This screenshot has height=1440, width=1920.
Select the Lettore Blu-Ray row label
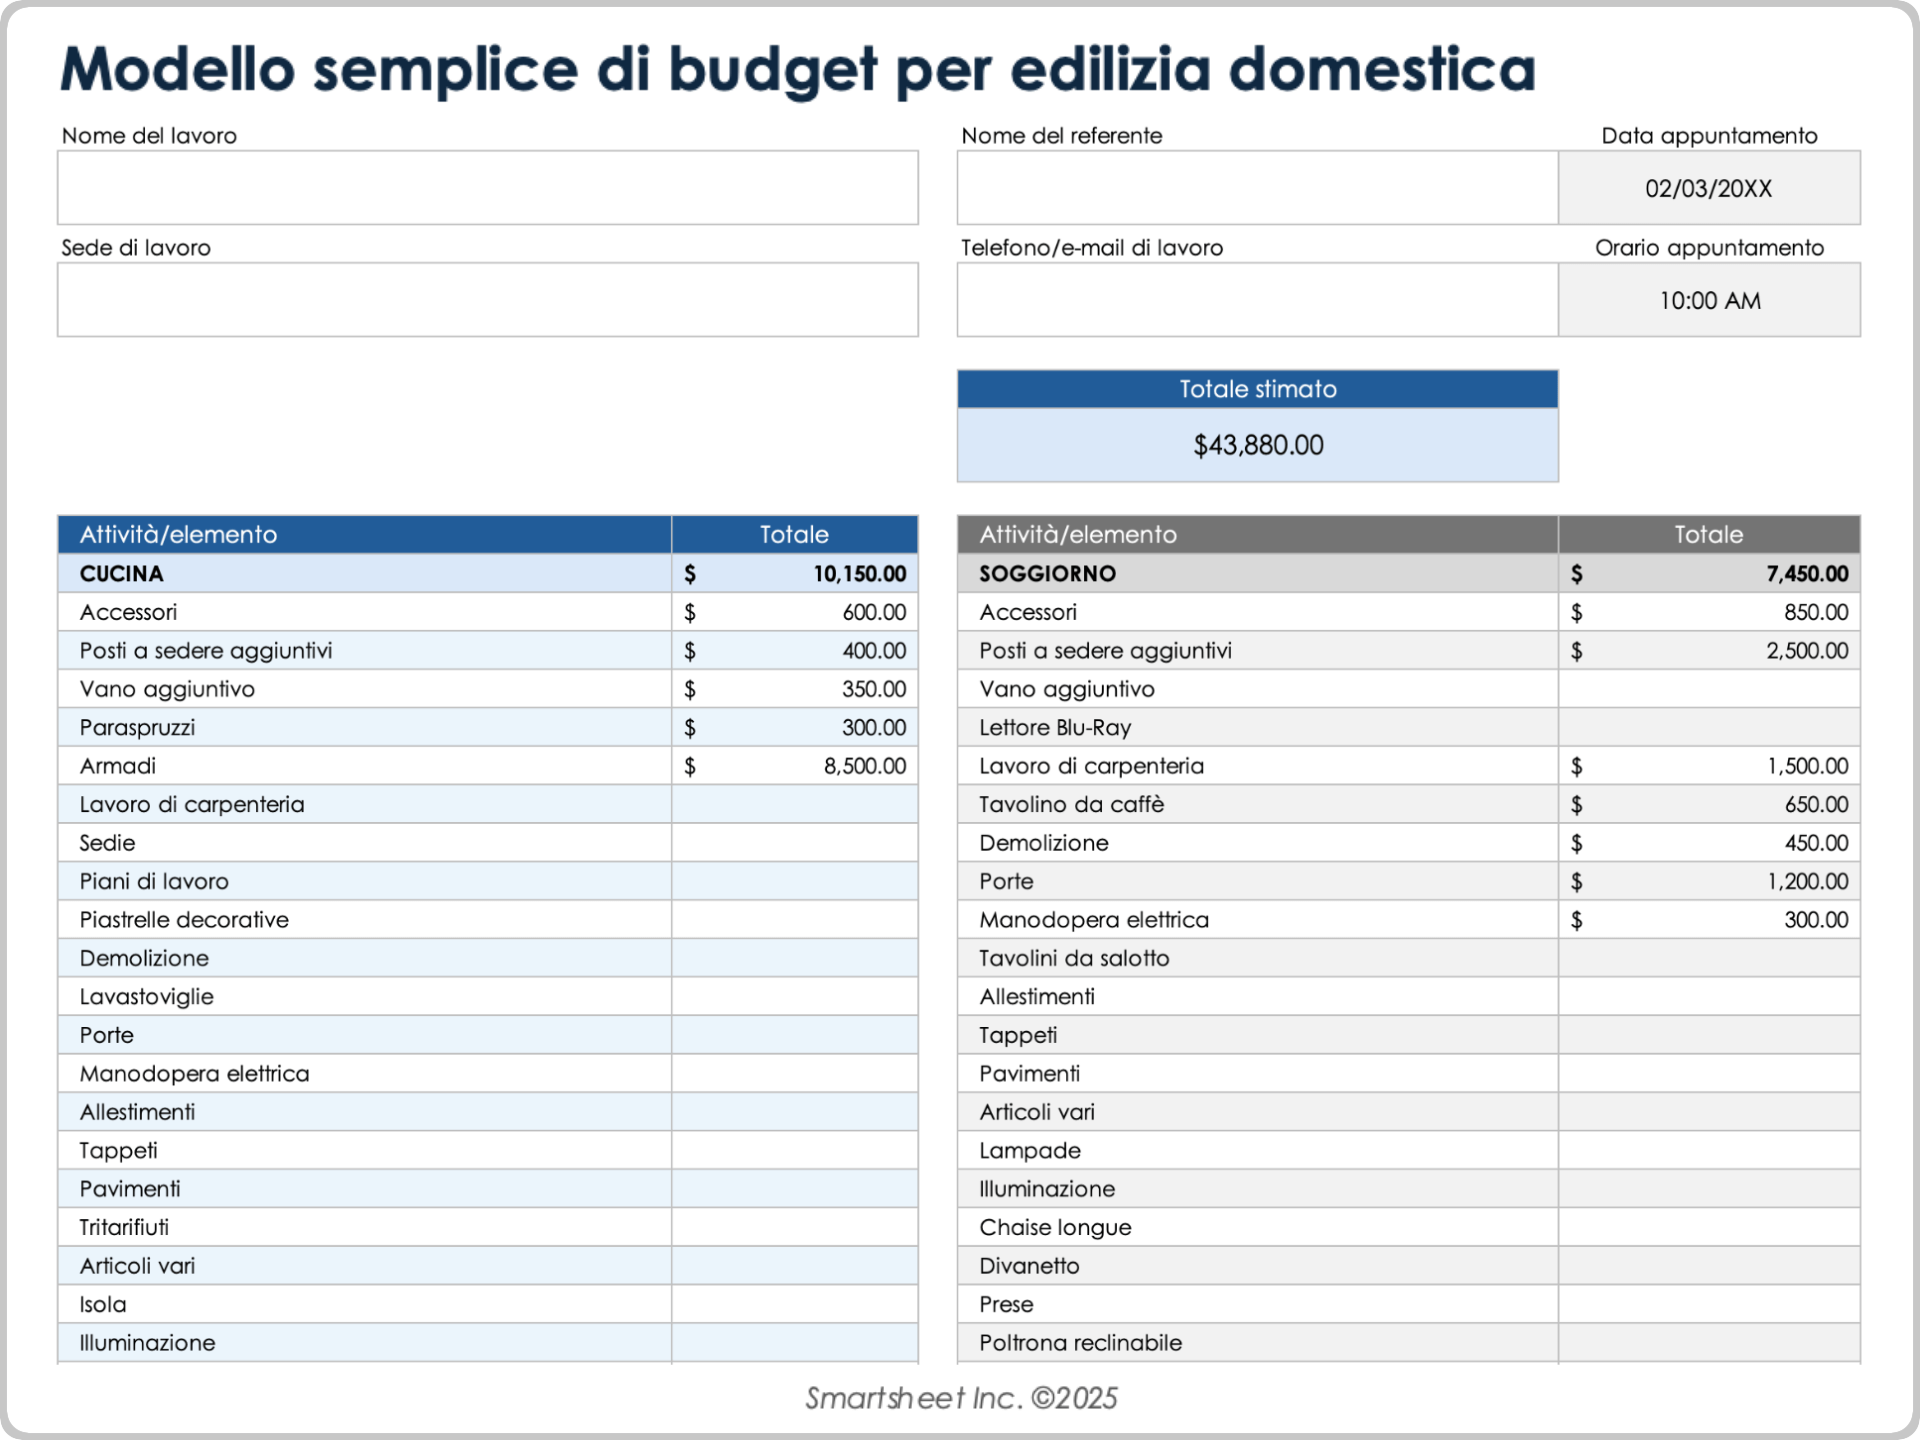coord(1054,728)
